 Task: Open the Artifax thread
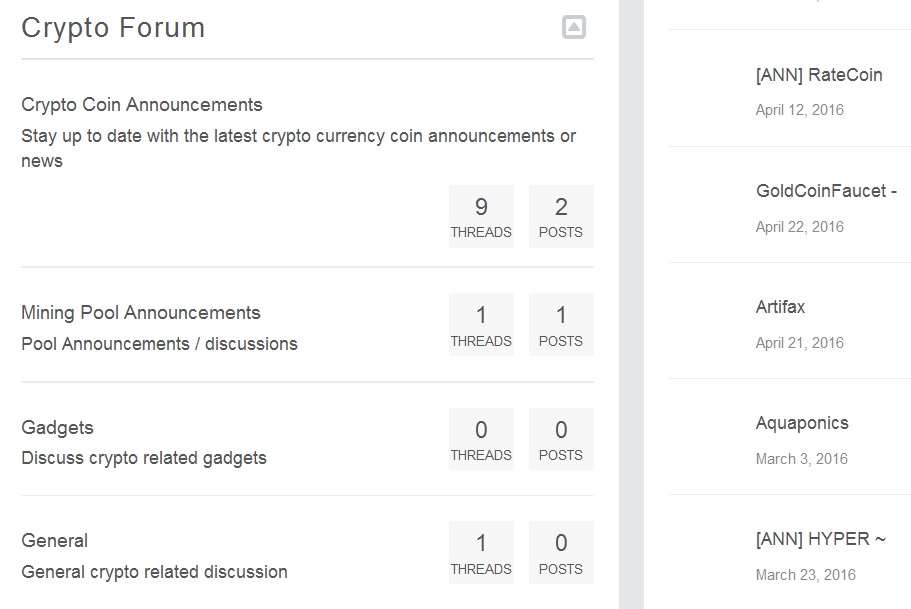780,307
